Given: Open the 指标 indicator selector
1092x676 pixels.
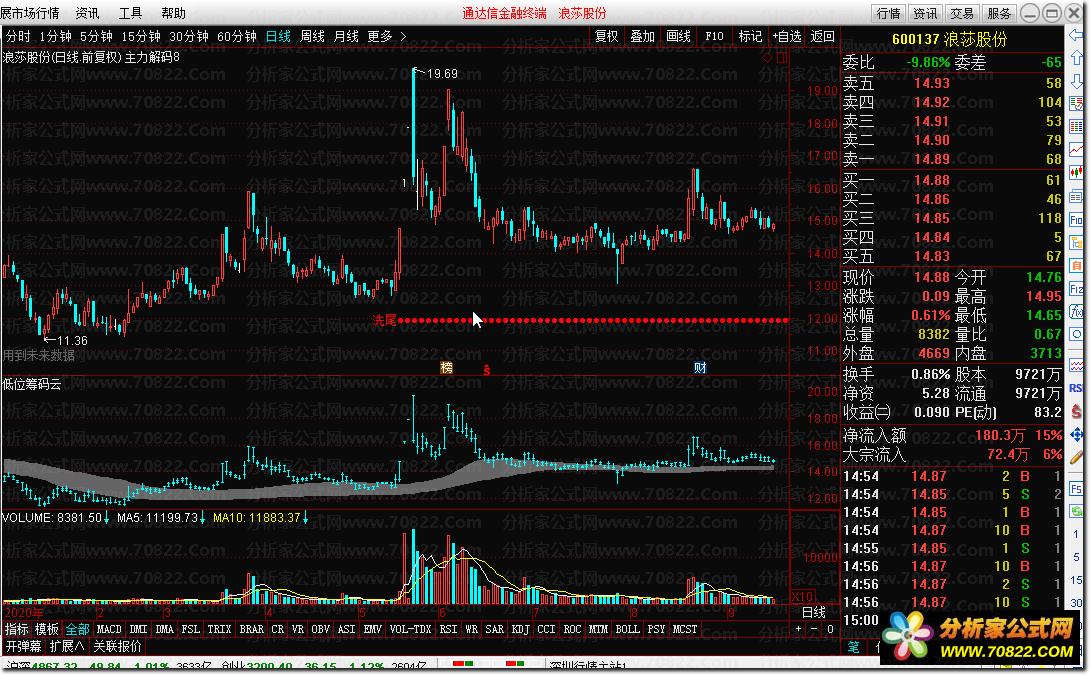Looking at the screenshot, I should [x=17, y=629].
